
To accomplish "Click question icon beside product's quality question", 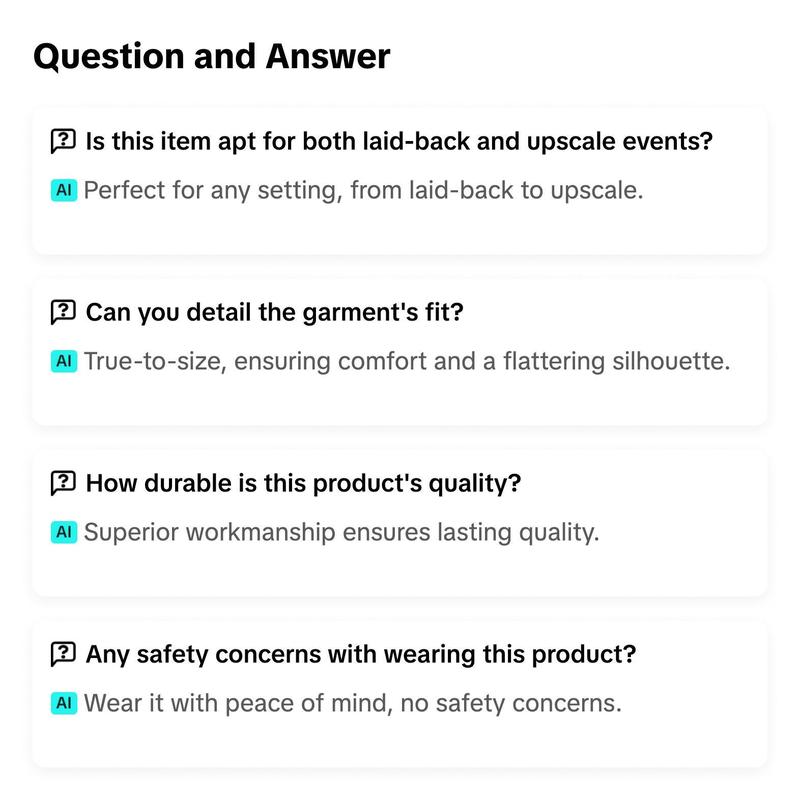I will (63, 483).
